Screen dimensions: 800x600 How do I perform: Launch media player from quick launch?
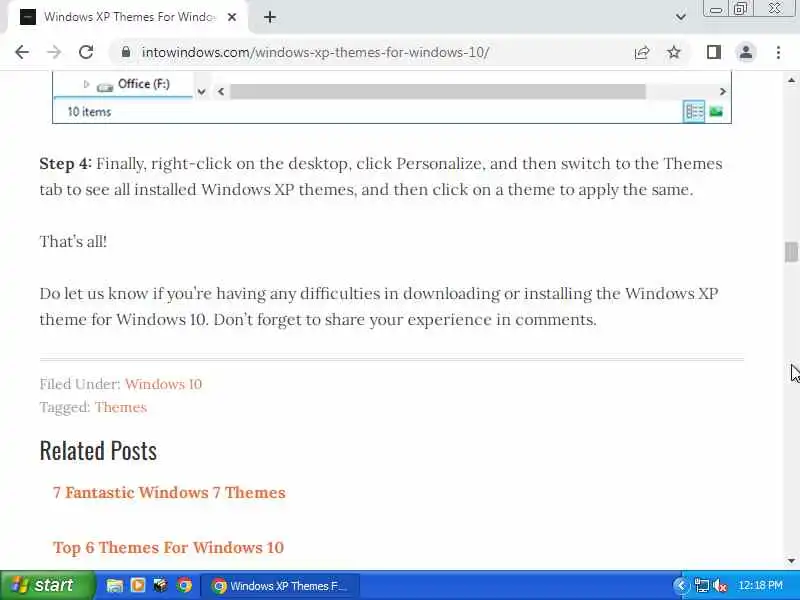[138, 585]
